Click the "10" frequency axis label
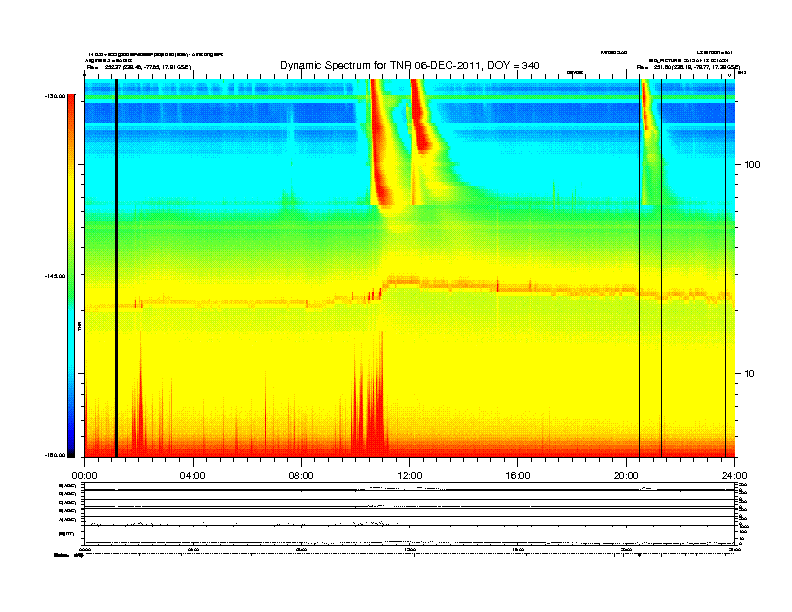Image resolution: width=792 pixels, height=612 pixels. [750, 374]
